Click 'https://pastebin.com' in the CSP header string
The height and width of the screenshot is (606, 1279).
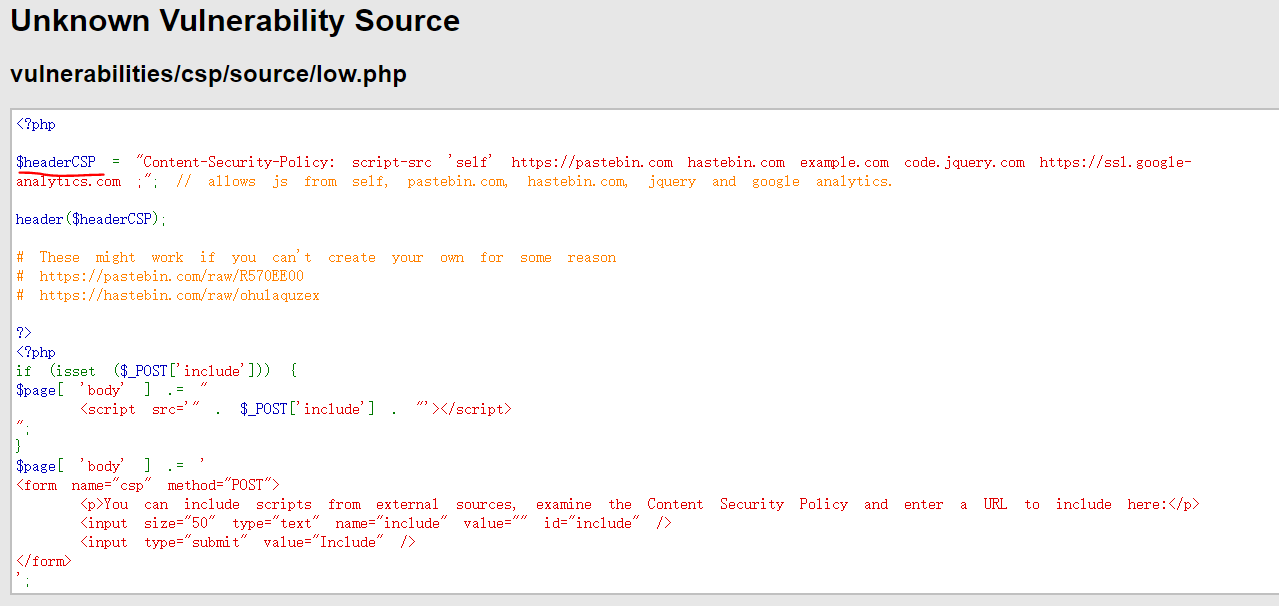(x=592, y=162)
